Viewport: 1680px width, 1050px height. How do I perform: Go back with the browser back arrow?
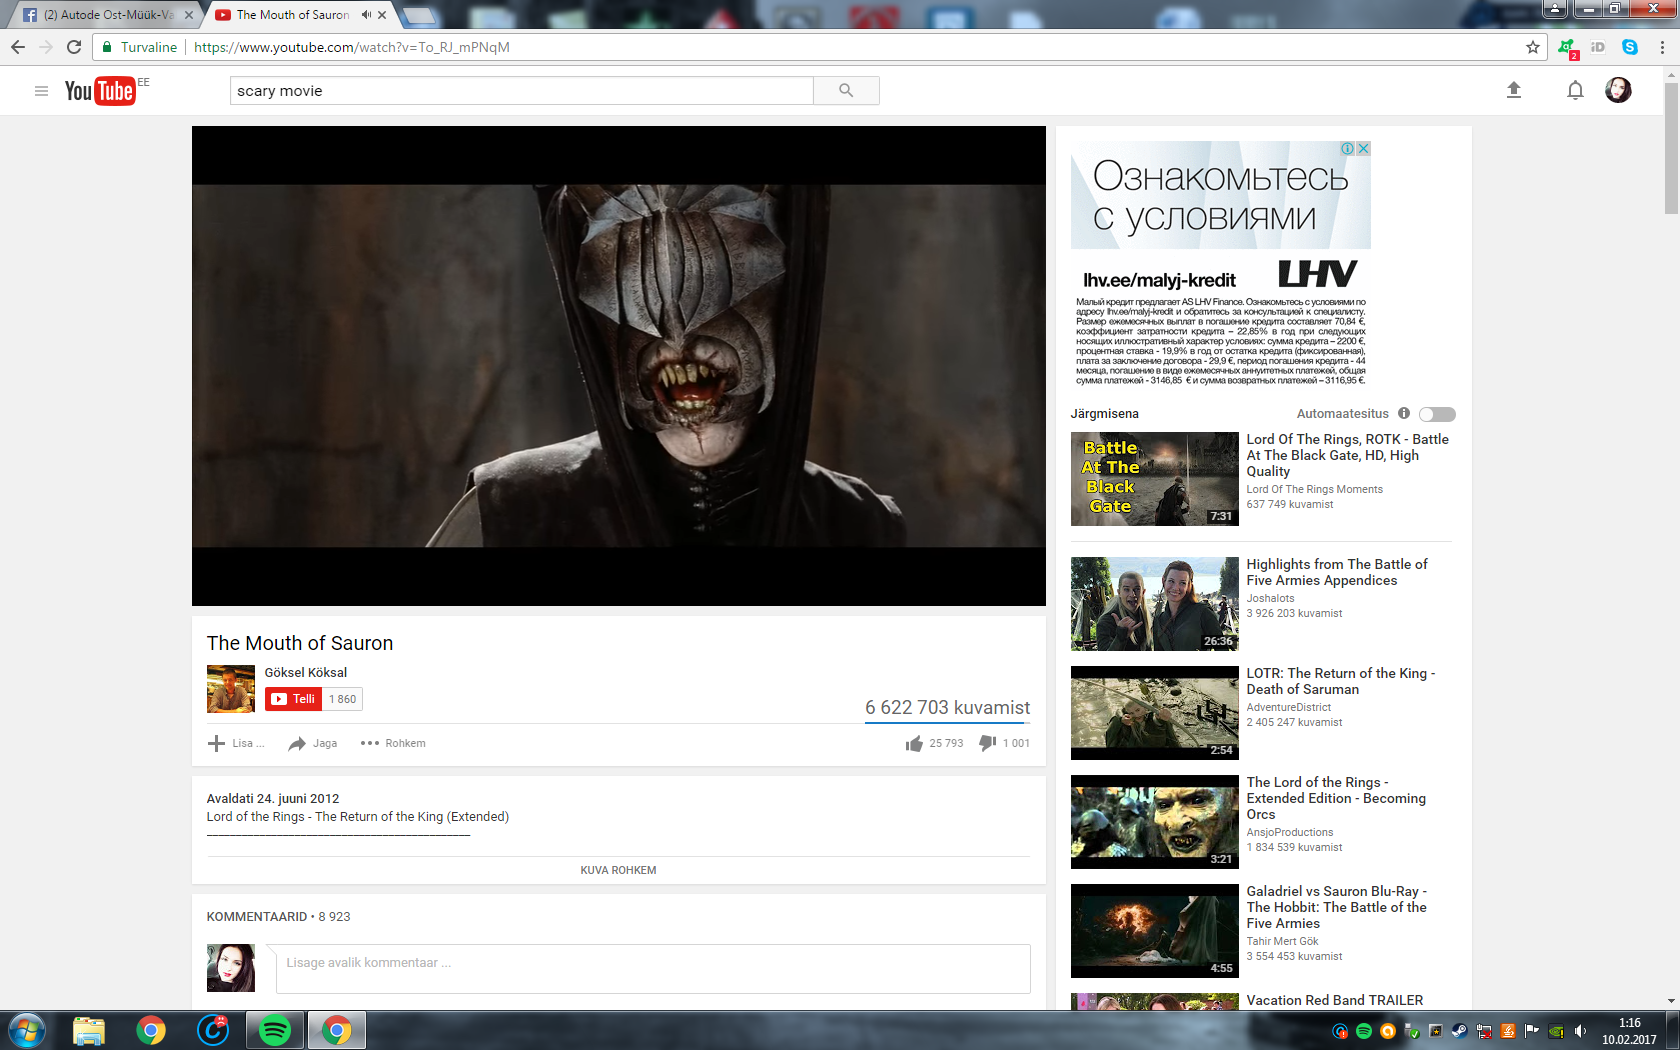pos(18,47)
